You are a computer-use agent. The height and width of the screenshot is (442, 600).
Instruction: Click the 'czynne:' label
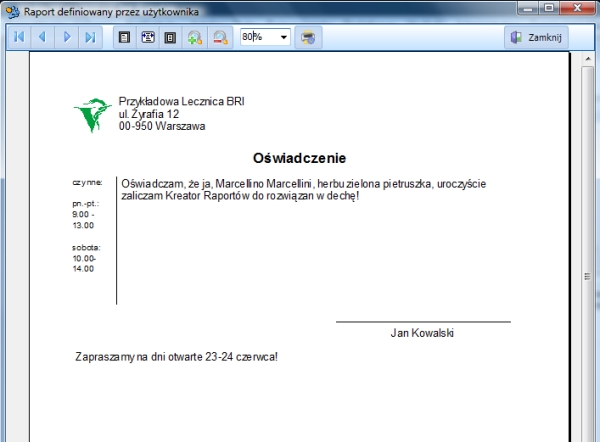pos(87,183)
